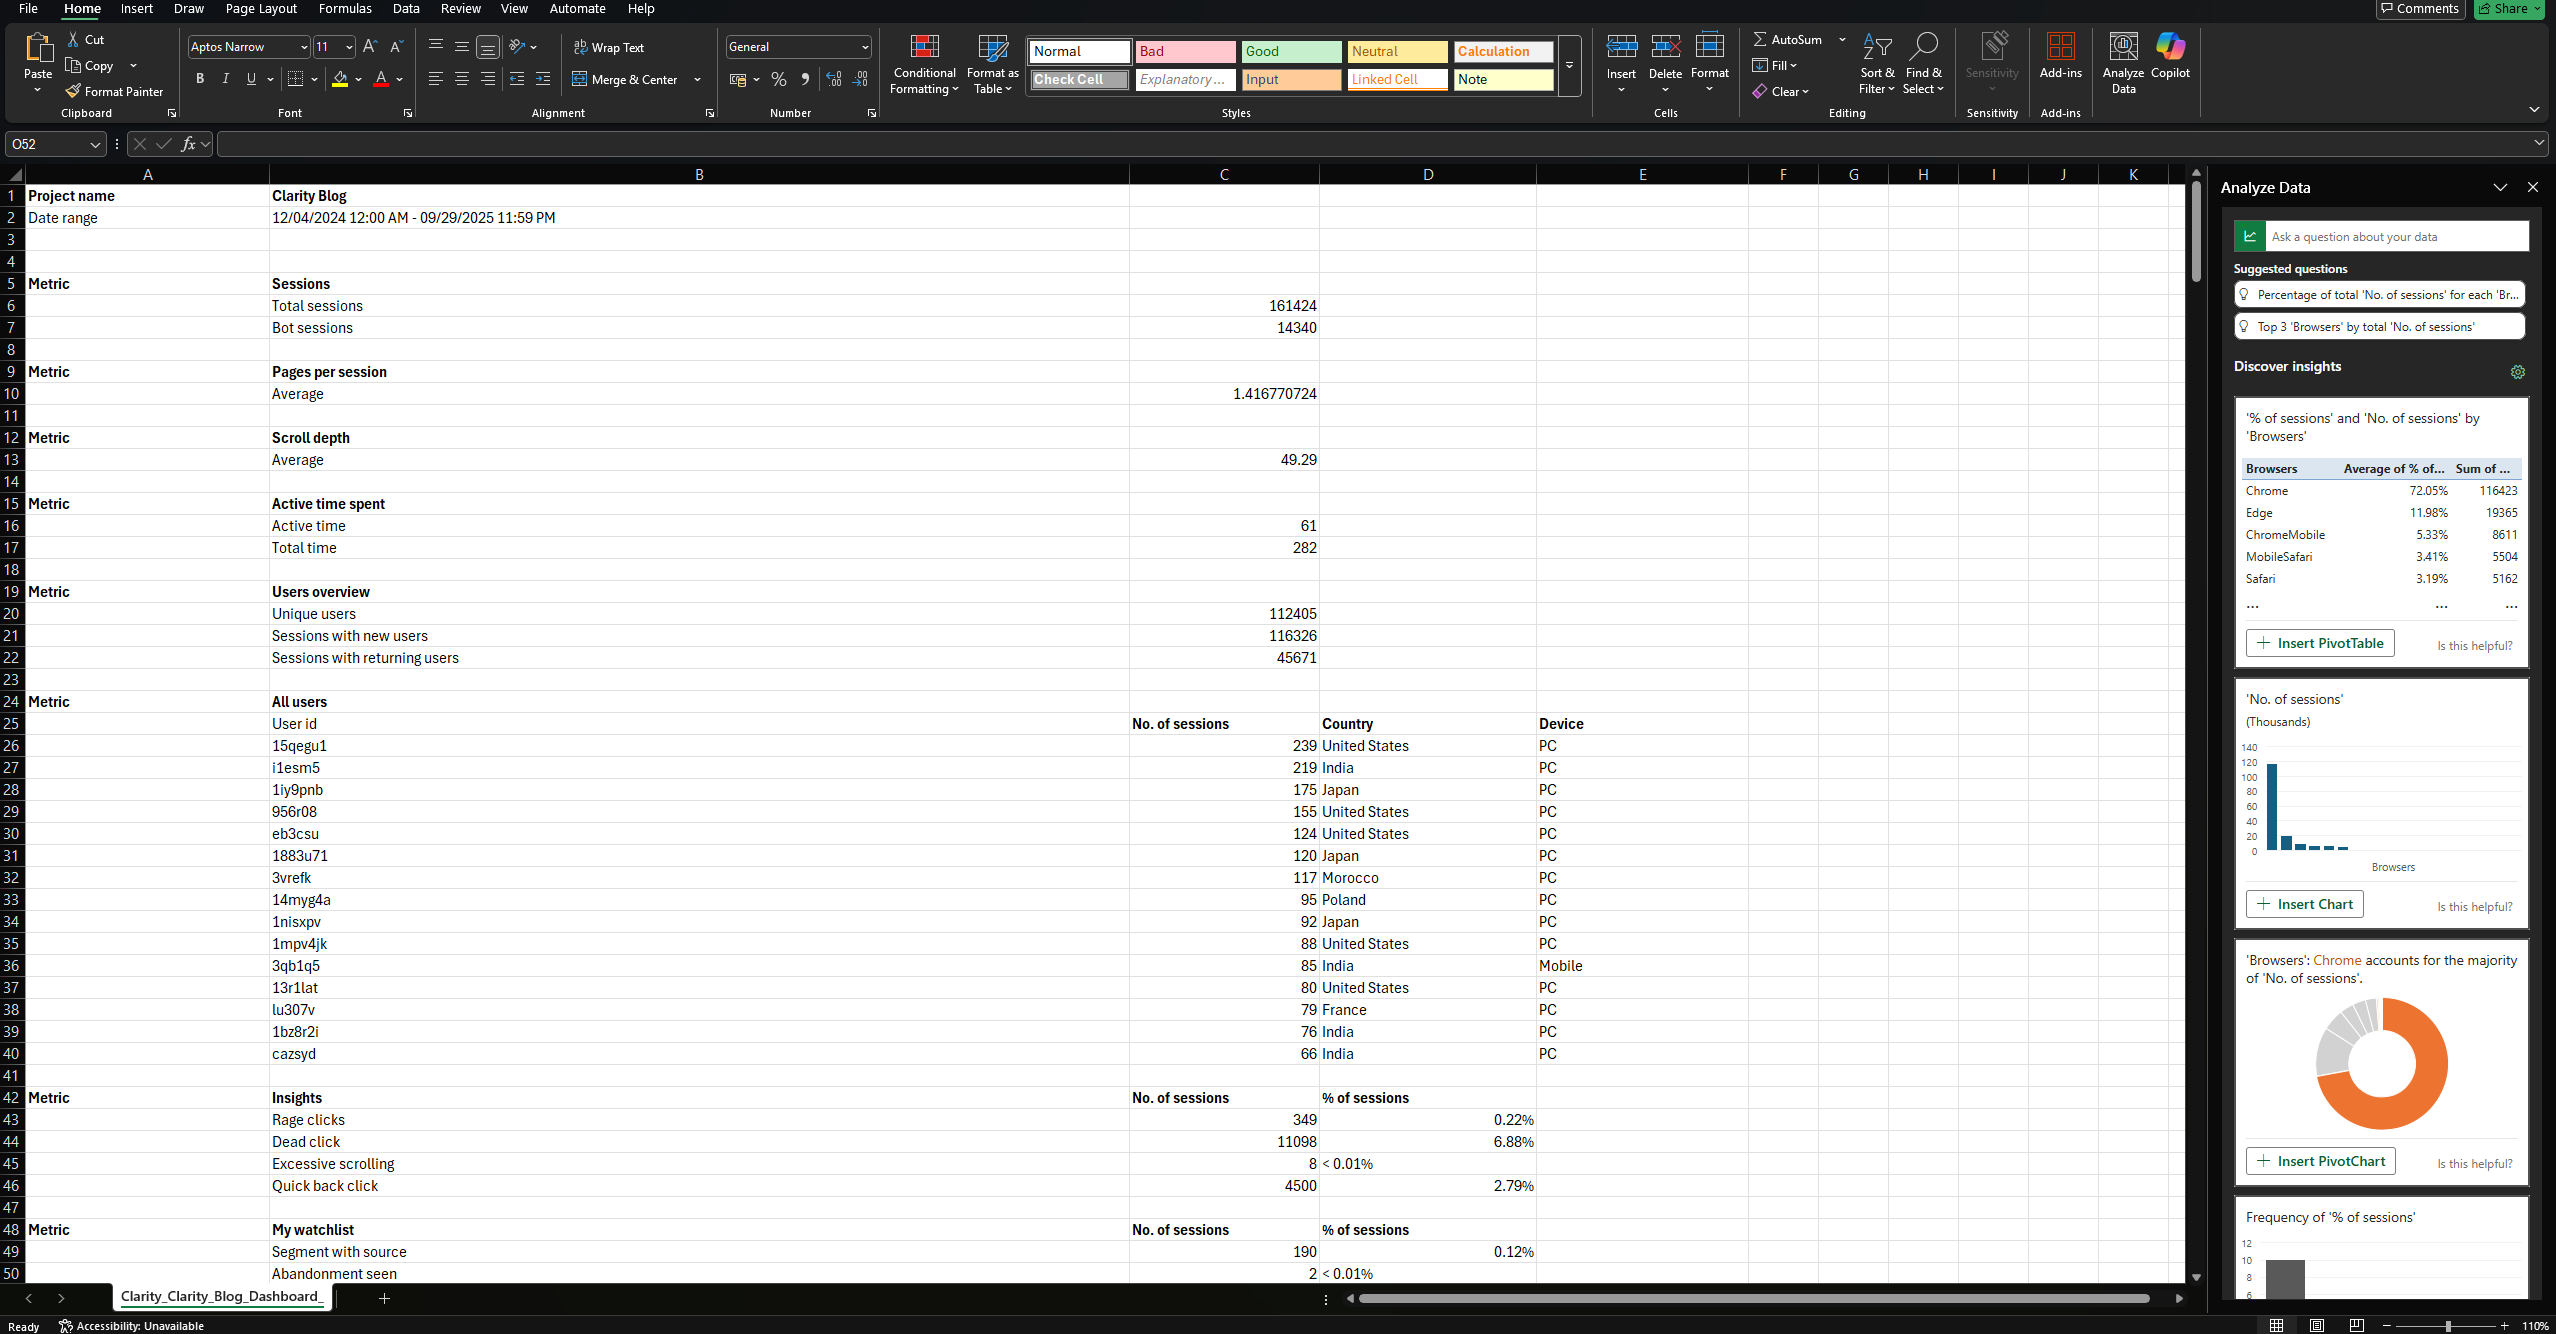2556x1334 pixels.
Task: Switch to Page Layout view in status bar
Action: pos(2317,1325)
